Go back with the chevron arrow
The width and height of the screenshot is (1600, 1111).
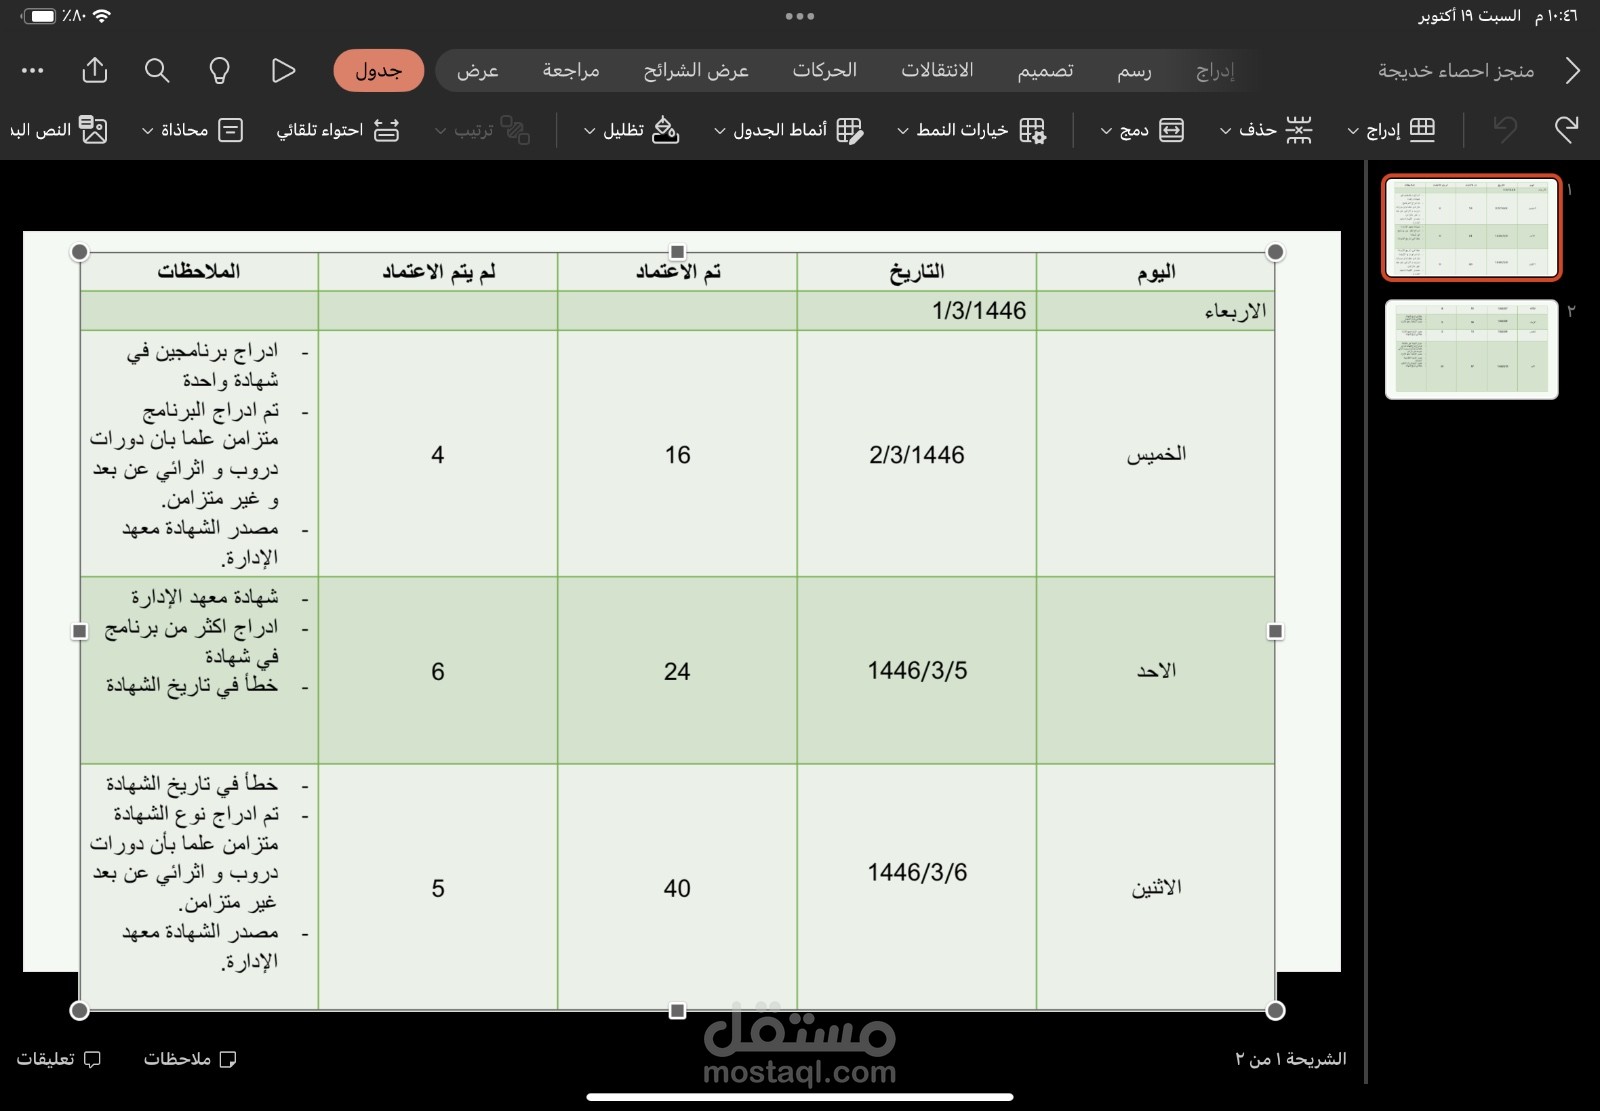pyautogui.click(x=1572, y=71)
